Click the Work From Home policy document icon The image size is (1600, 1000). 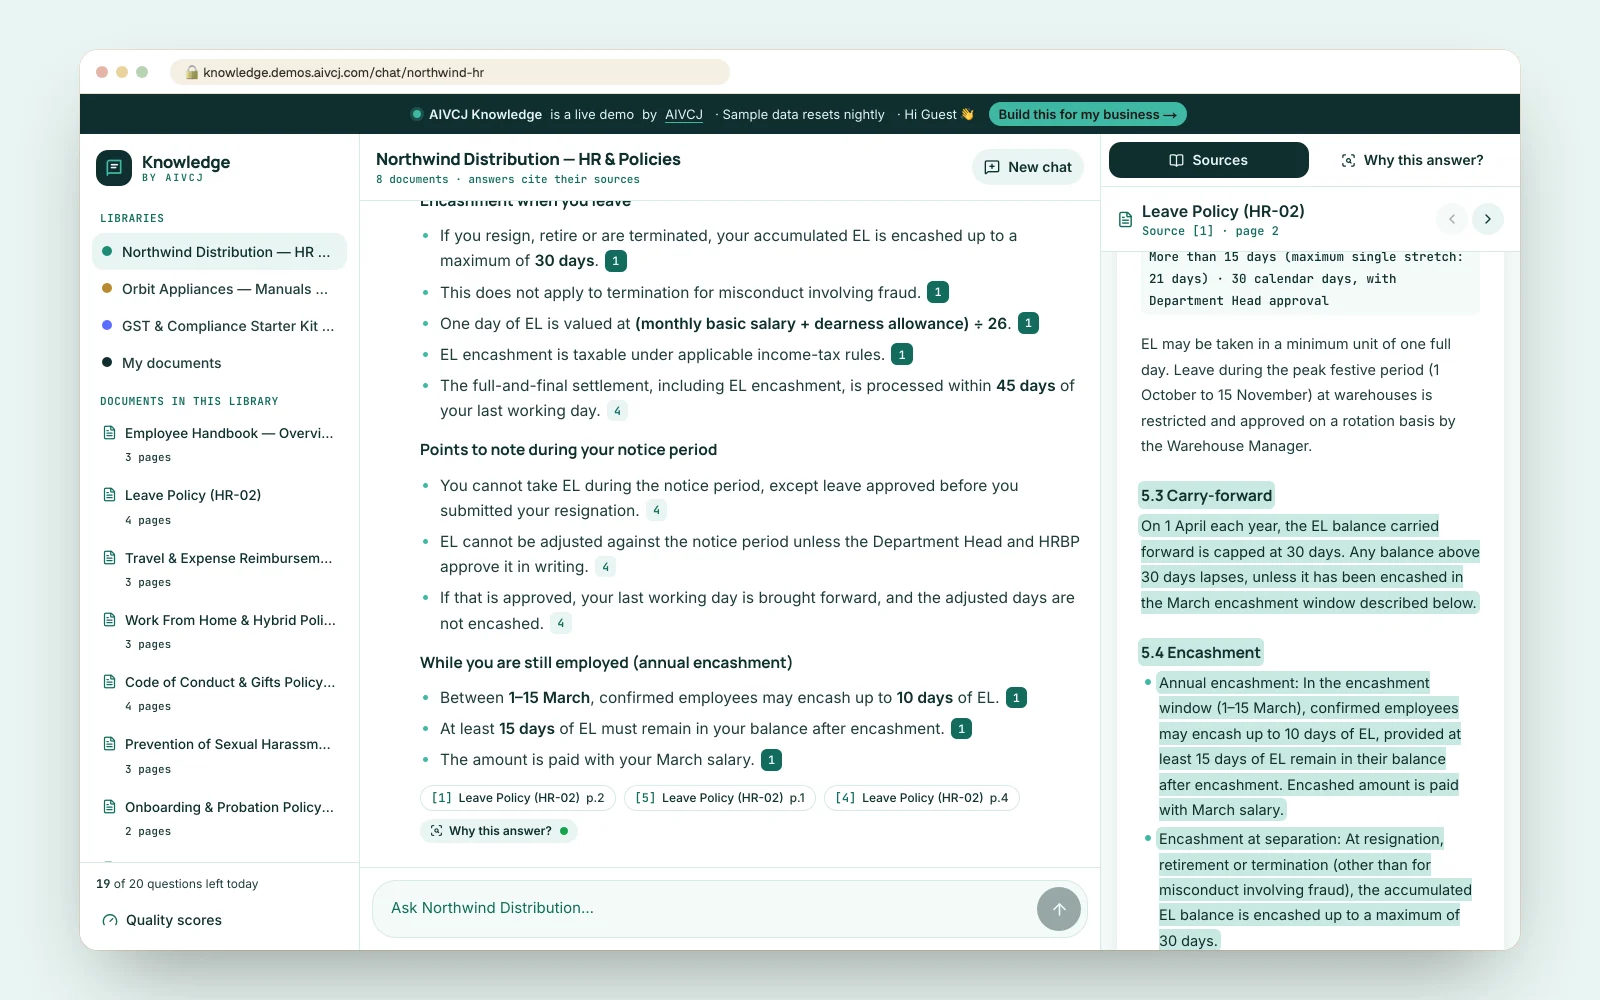click(110, 620)
